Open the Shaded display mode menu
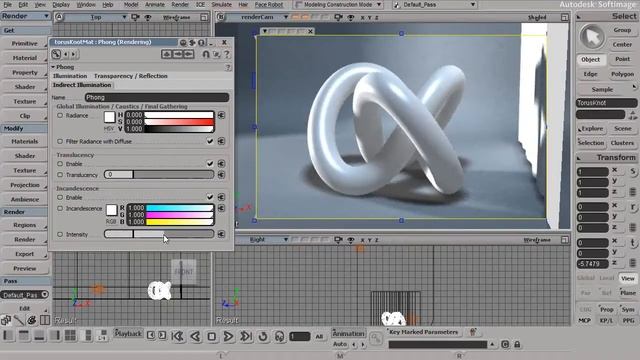Screen dimensions: 640x360 click(537, 18)
